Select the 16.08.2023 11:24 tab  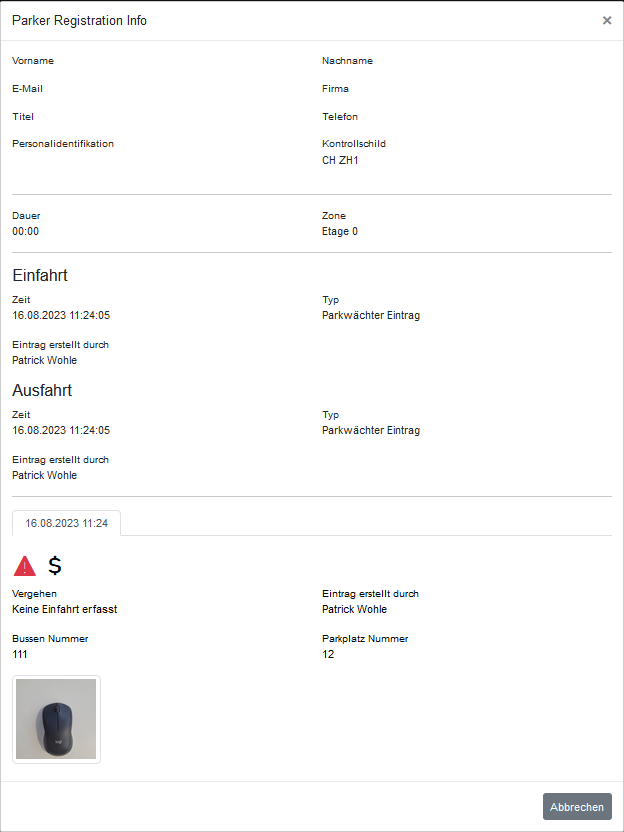click(x=66, y=523)
